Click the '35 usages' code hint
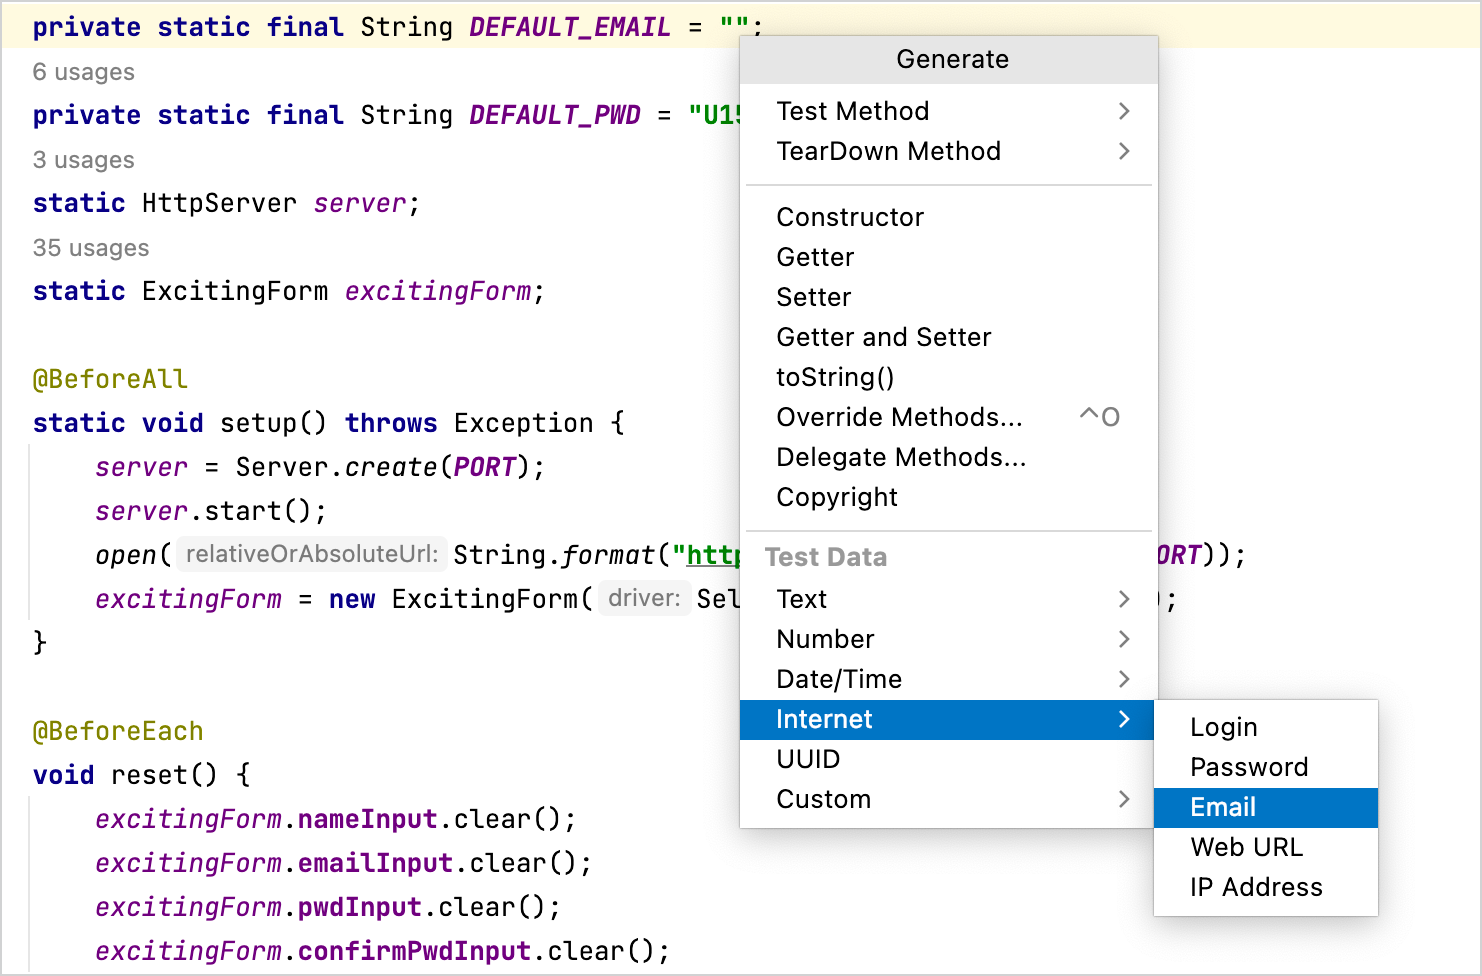1482x976 pixels. click(x=91, y=248)
